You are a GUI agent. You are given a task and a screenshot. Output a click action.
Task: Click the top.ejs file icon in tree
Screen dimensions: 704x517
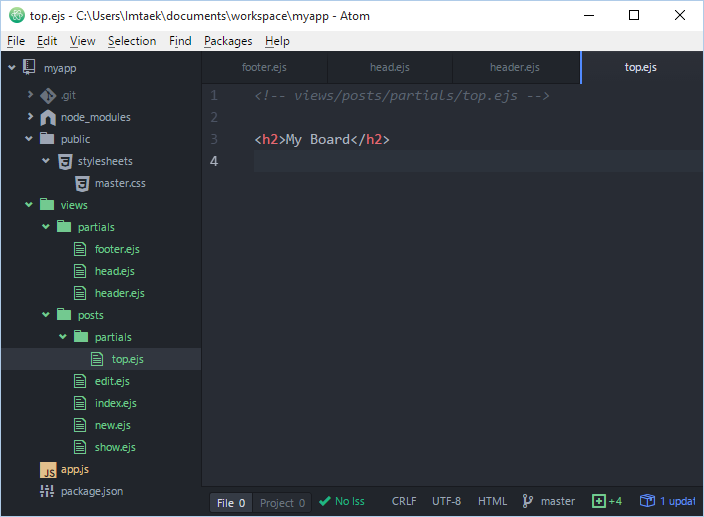pos(97,359)
